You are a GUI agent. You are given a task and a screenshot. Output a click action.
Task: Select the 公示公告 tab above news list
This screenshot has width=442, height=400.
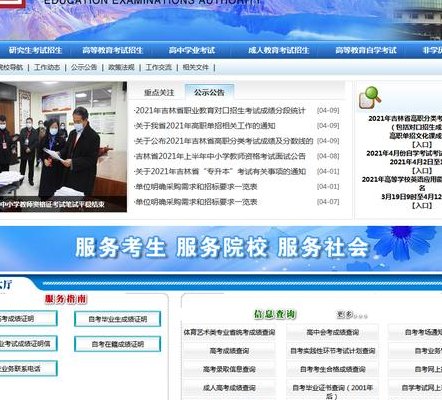click(209, 92)
